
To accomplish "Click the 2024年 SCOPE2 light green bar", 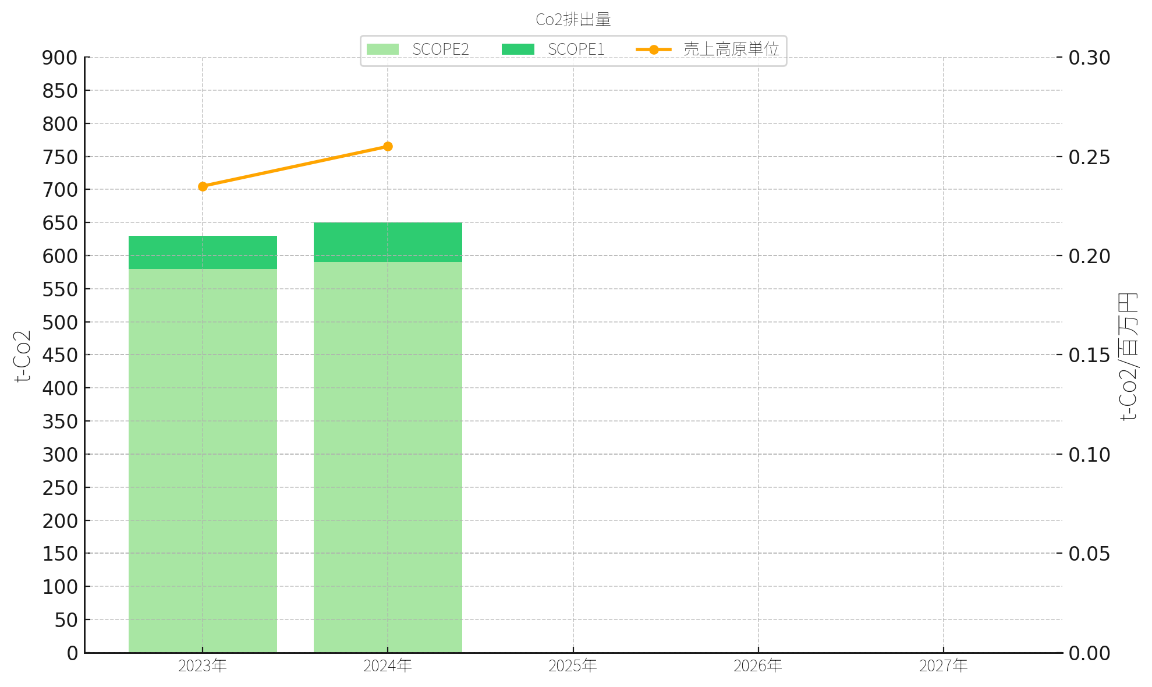I will coord(388,457).
